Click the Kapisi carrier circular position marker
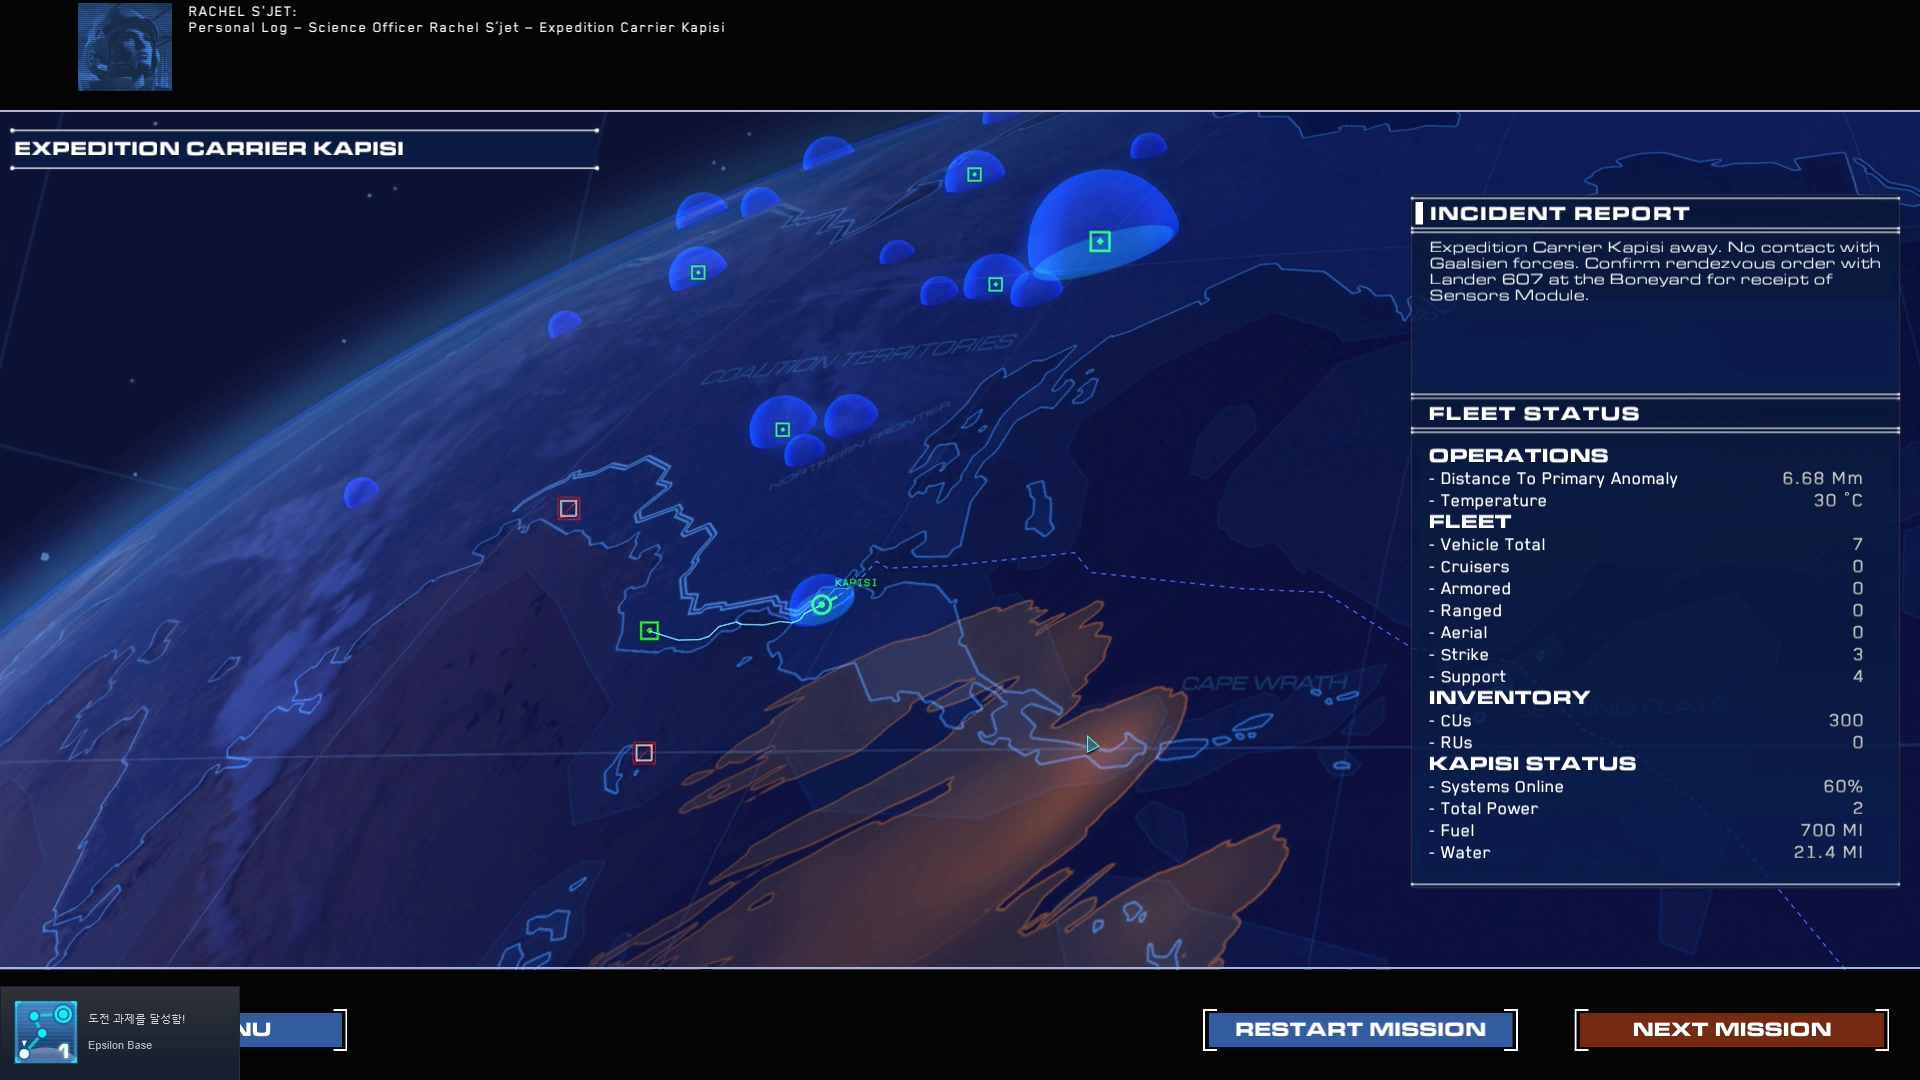The image size is (1920, 1080). (821, 604)
